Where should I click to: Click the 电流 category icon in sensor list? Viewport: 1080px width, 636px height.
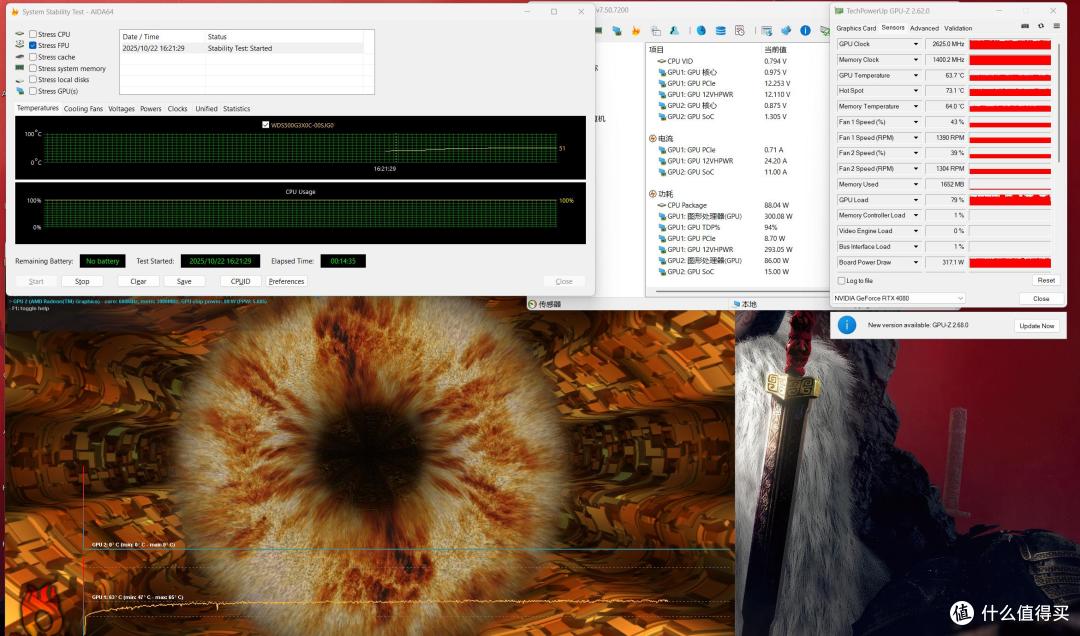pyautogui.click(x=652, y=139)
